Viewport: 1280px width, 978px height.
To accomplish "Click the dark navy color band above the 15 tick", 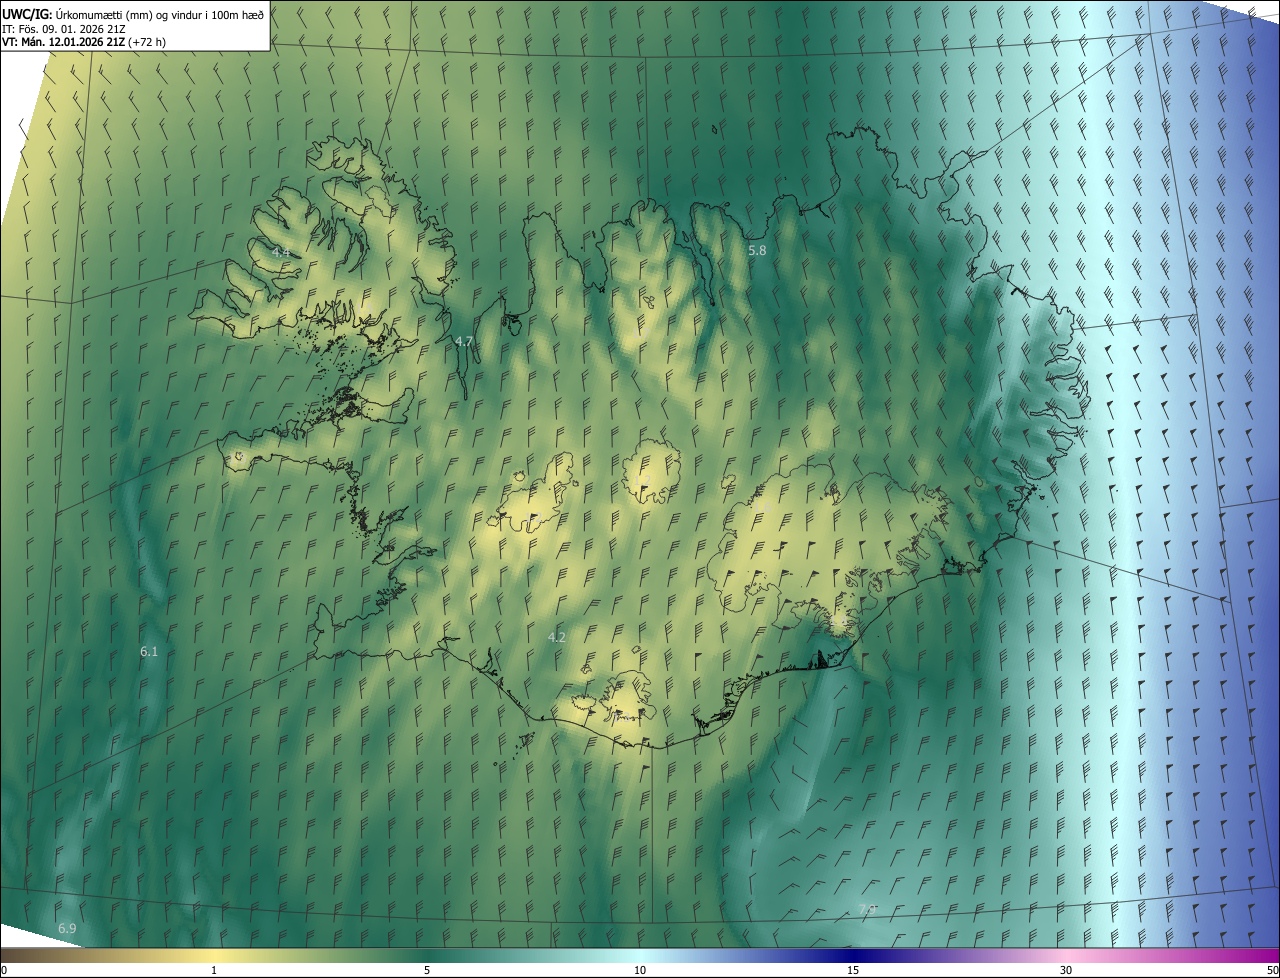I will point(853,955).
